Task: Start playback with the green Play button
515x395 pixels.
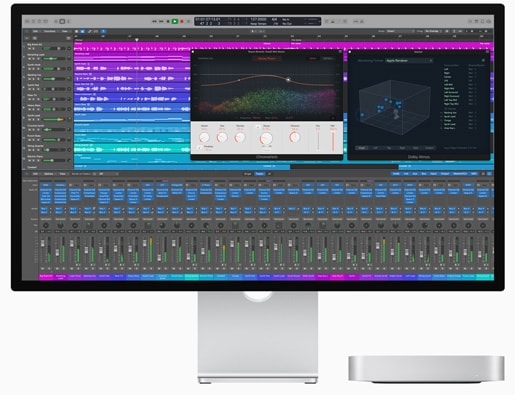Action: 175,21
